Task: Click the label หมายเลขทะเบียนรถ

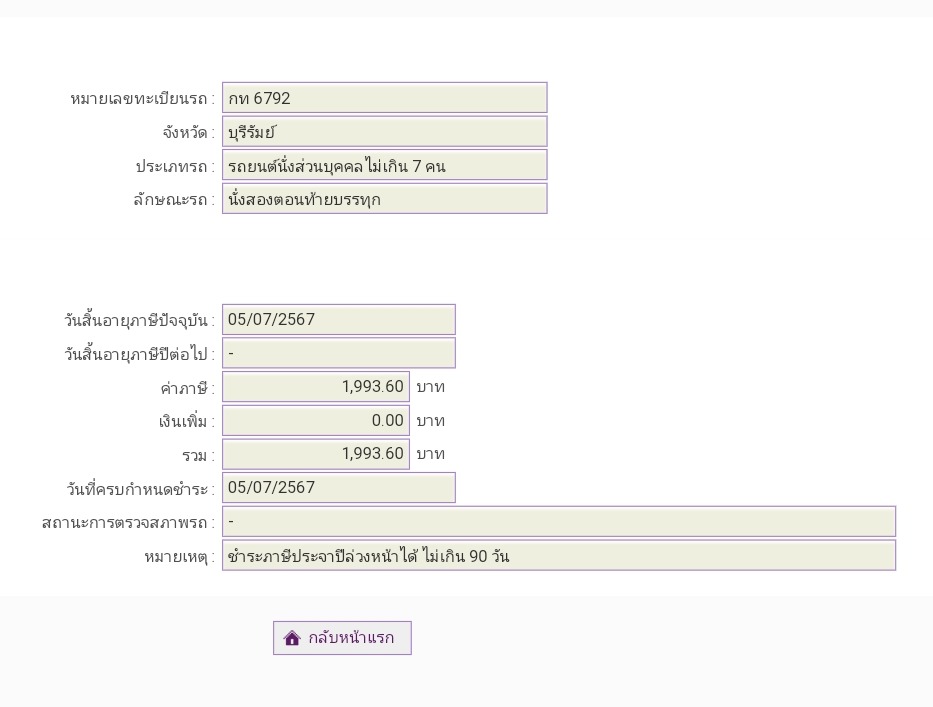Action: coord(142,98)
